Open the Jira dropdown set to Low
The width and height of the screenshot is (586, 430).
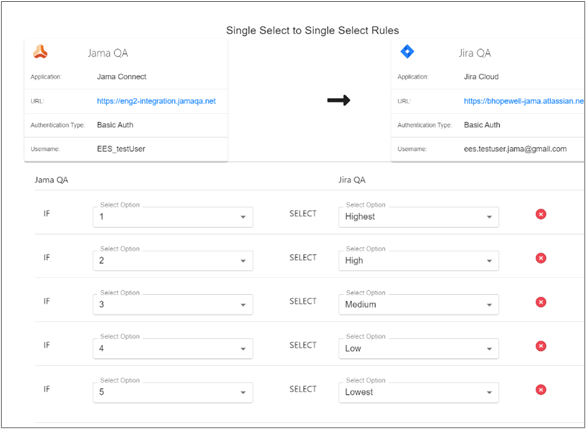click(x=419, y=349)
